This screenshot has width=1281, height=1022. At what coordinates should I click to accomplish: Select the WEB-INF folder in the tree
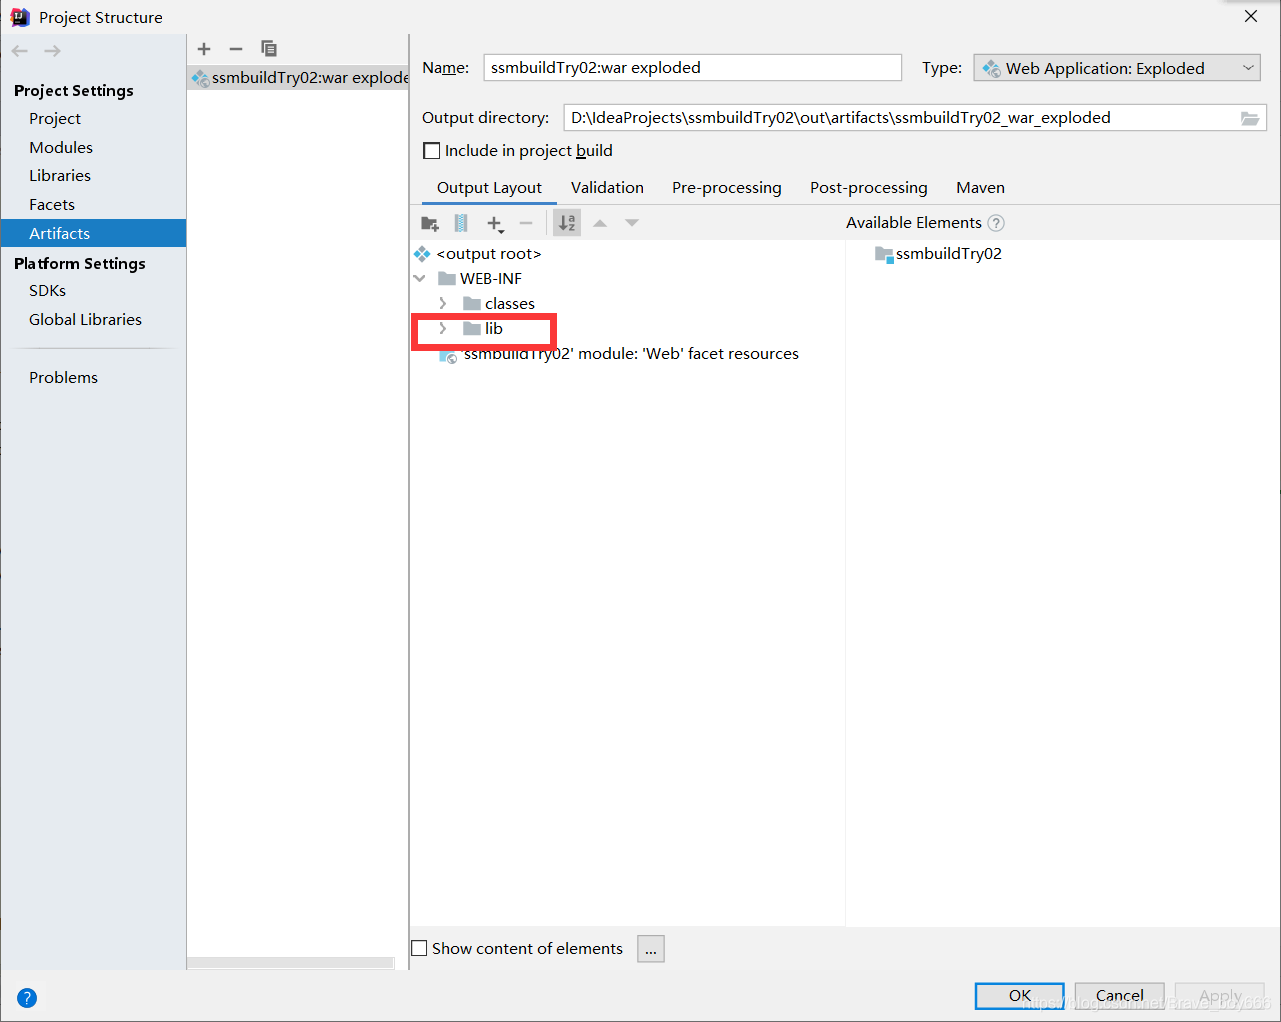point(491,279)
